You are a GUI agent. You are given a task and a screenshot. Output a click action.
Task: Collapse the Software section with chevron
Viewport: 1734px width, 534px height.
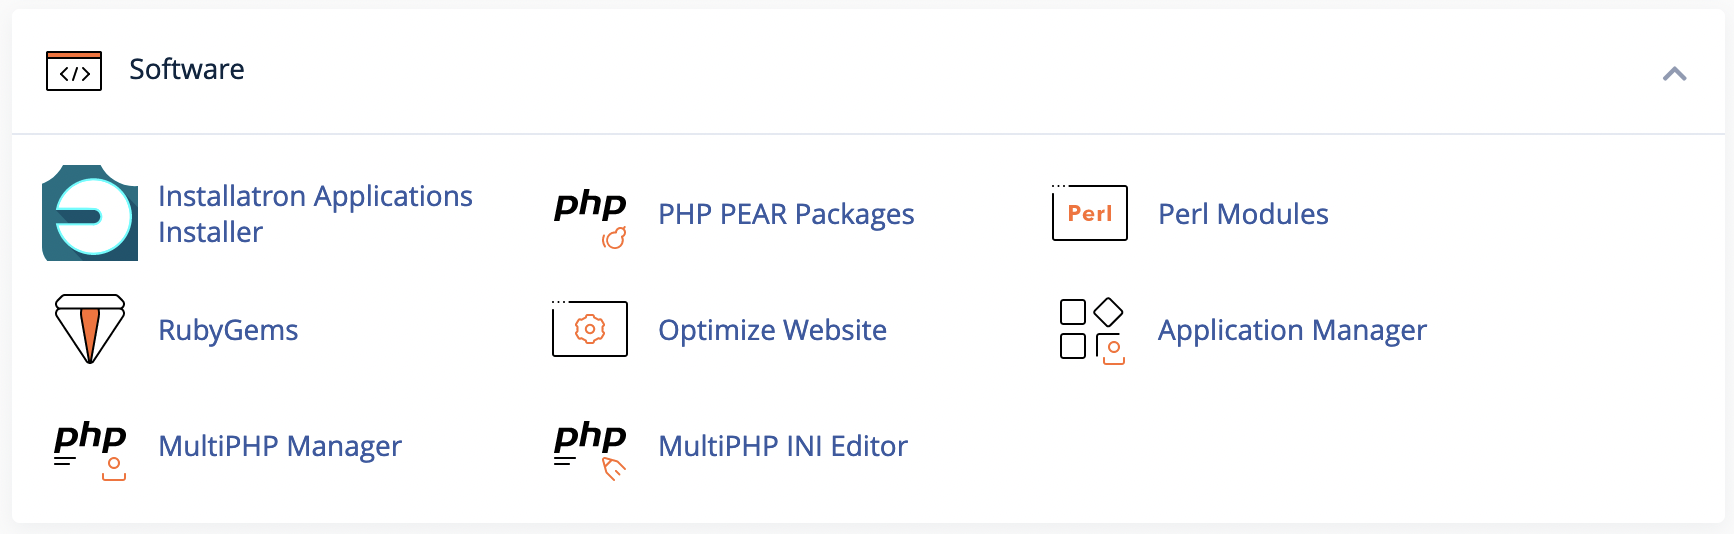tap(1674, 73)
